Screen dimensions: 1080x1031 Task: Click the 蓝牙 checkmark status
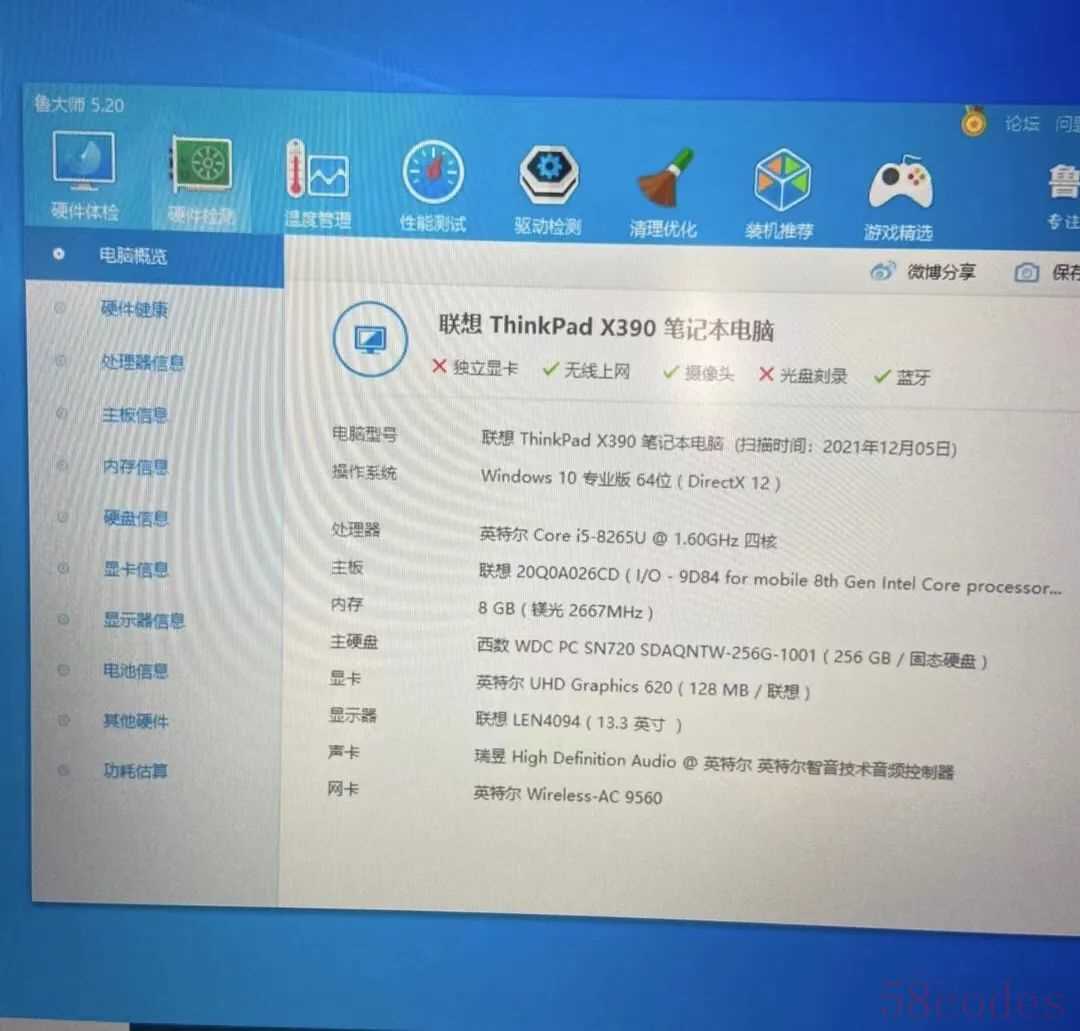(x=902, y=377)
